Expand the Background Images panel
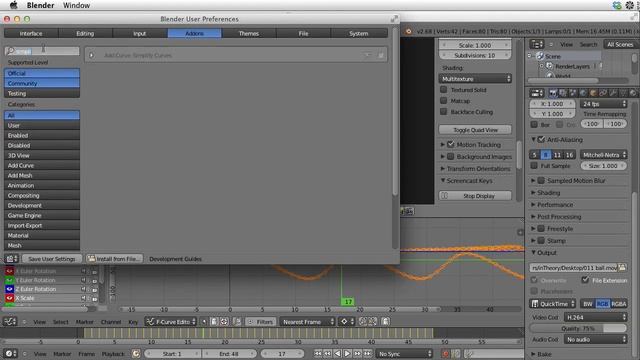Screen dimensions: 640x360 coord(442,156)
